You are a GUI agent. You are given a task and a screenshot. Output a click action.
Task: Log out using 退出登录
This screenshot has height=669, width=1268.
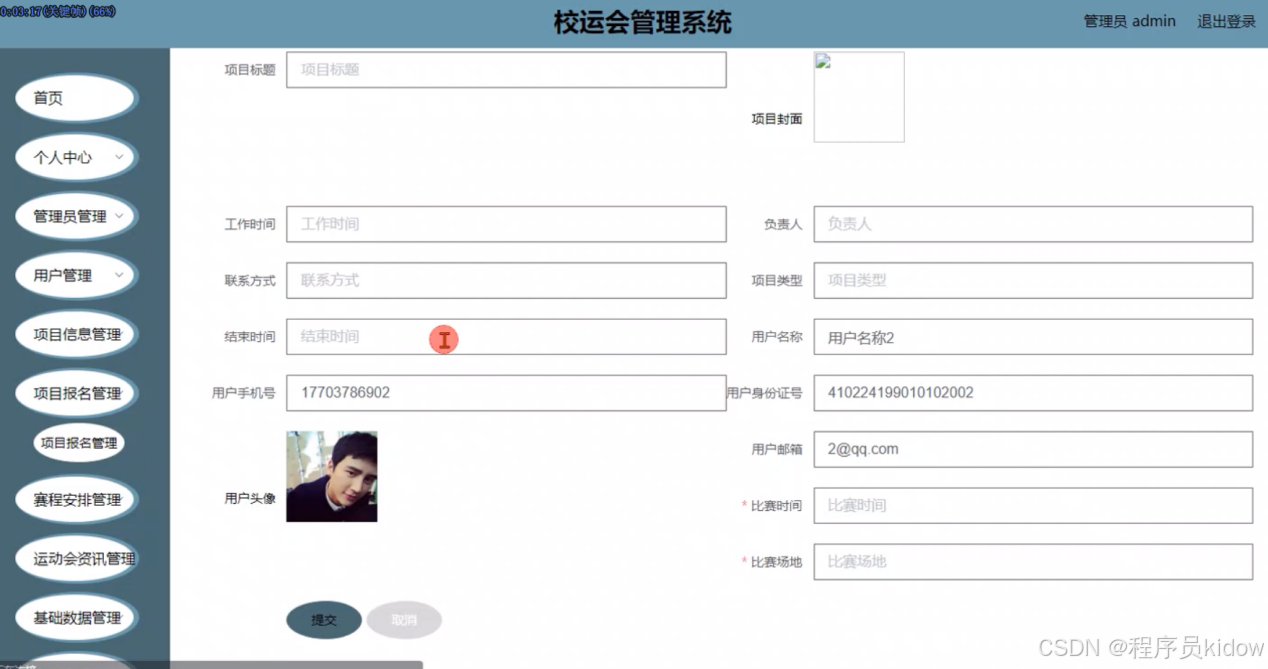point(1225,20)
